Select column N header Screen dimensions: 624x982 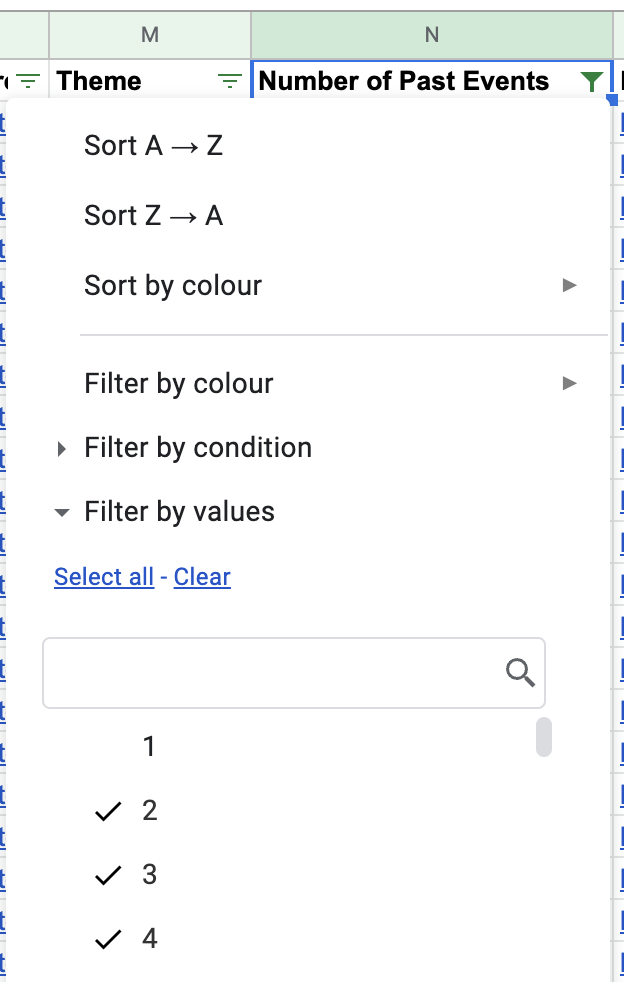[432, 35]
